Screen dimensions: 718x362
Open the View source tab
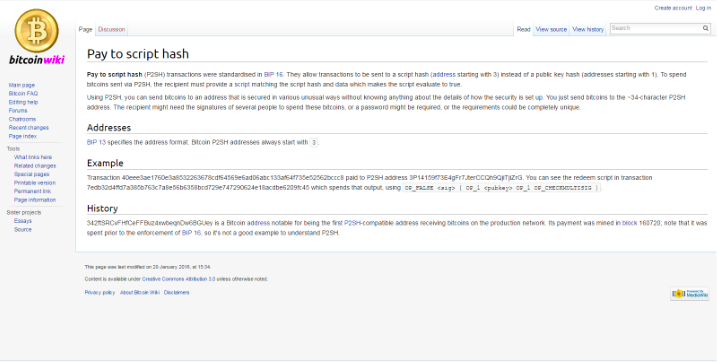[551, 29]
